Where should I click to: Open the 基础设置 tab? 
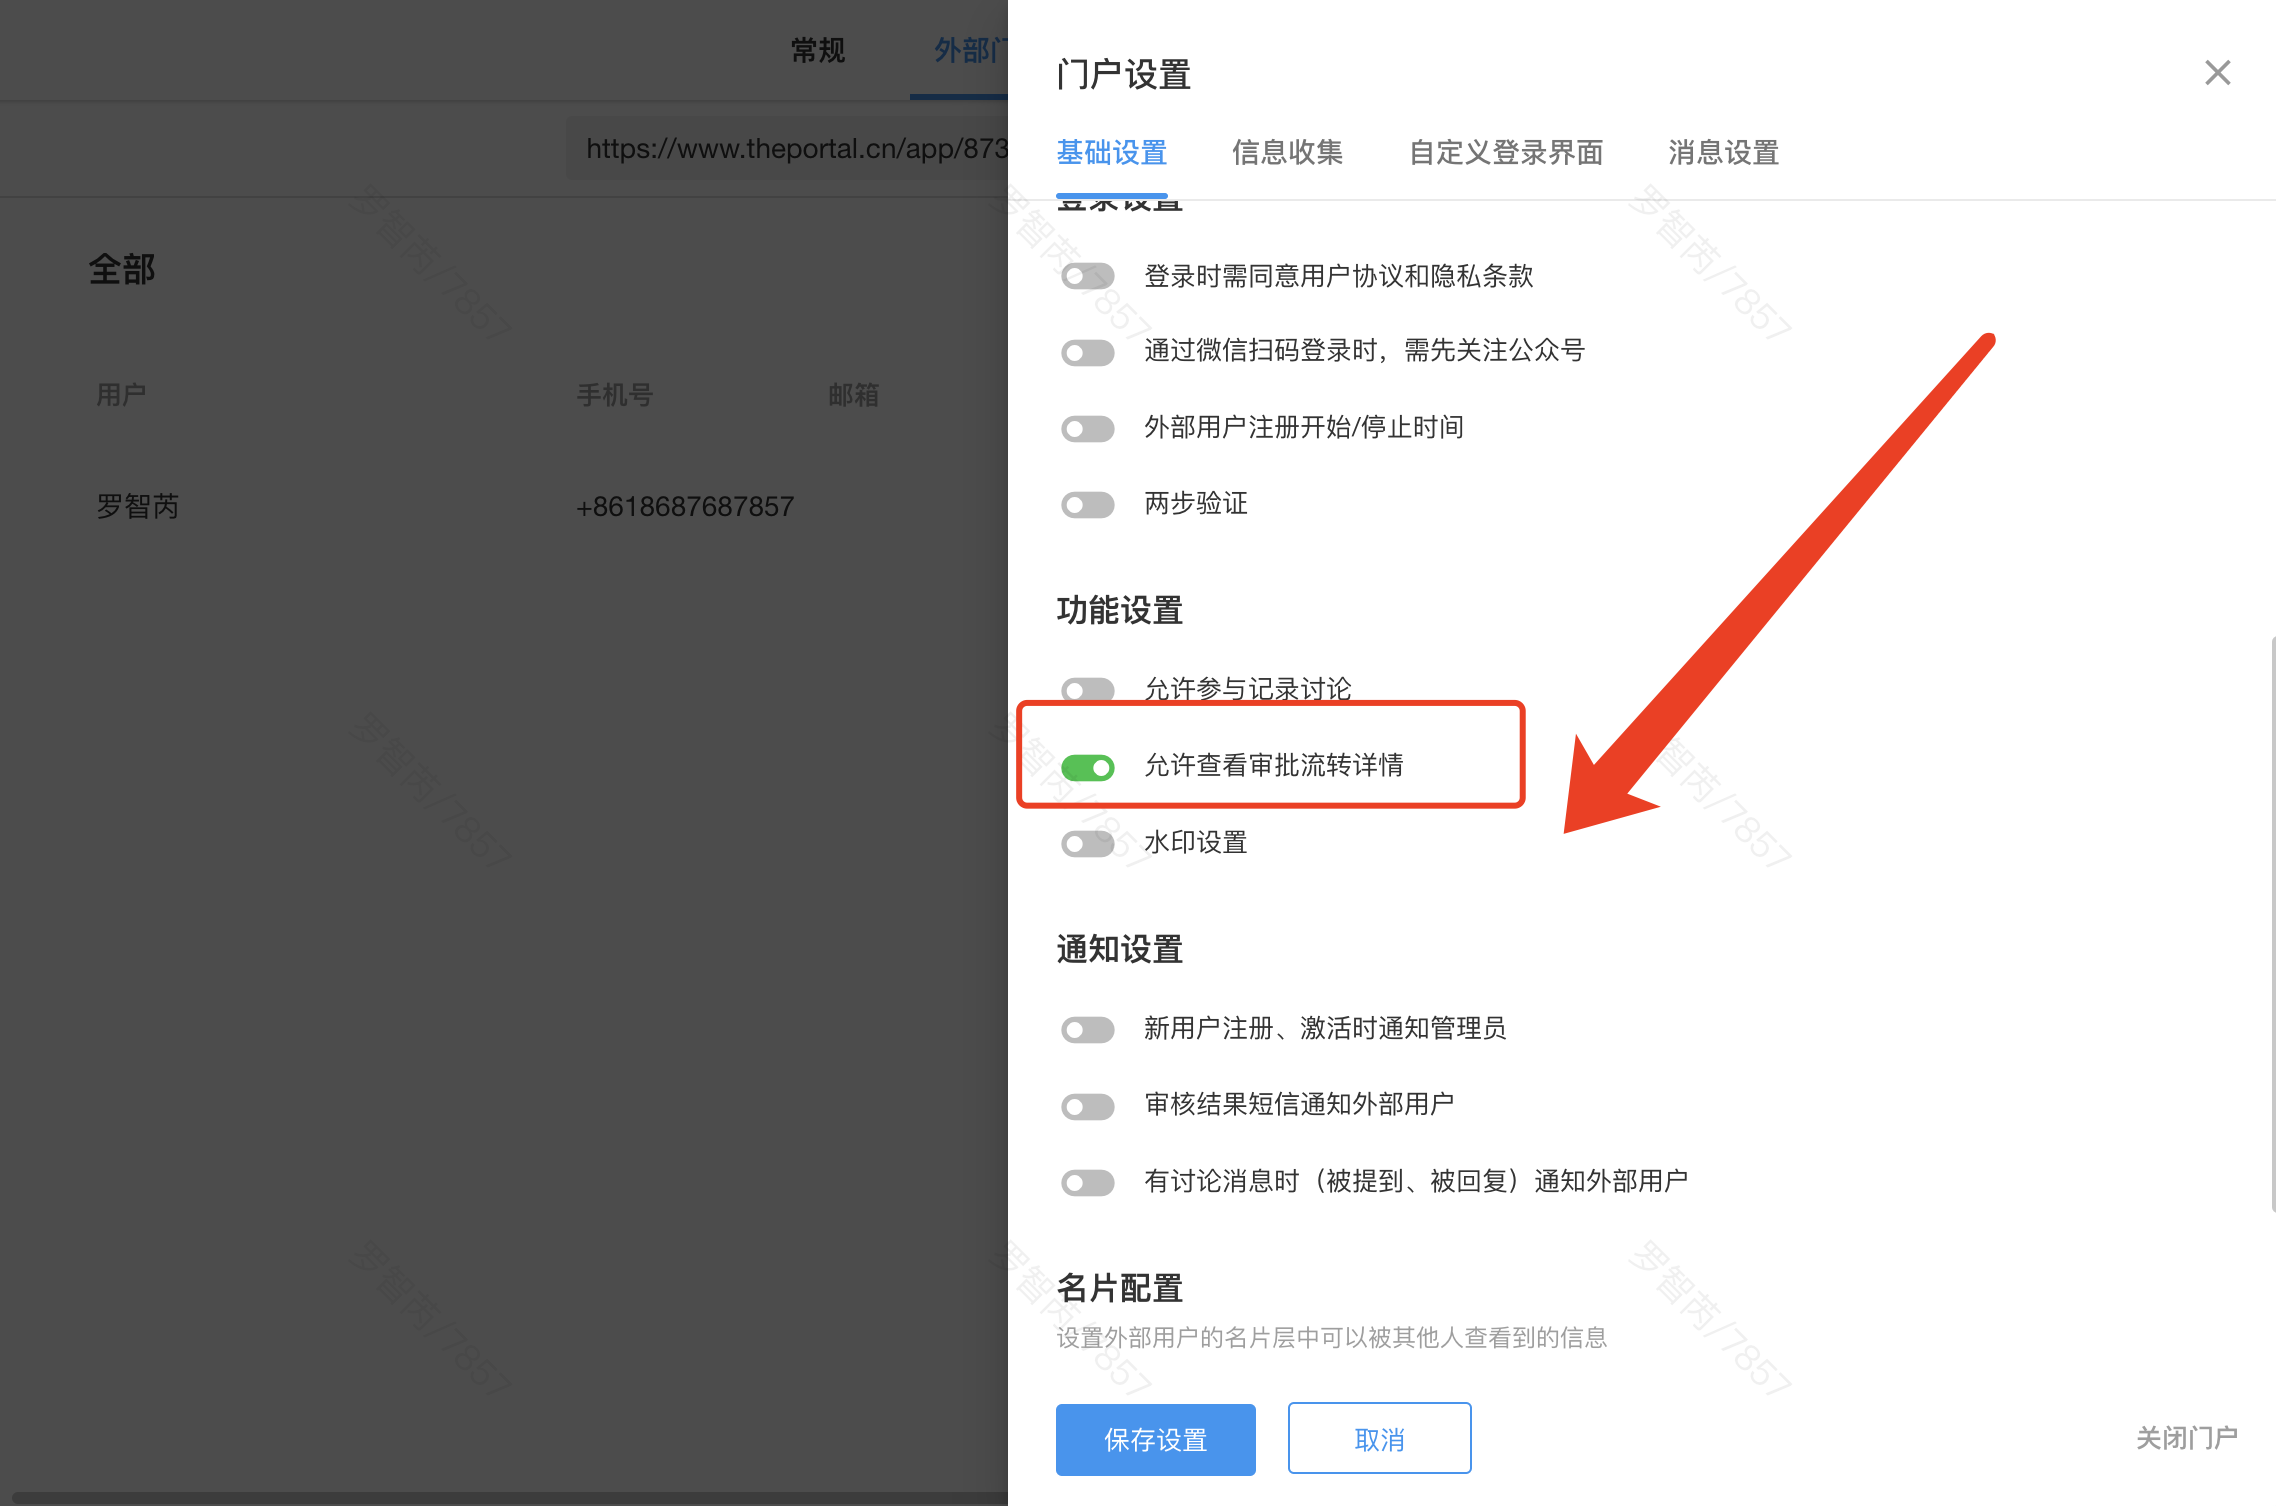click(x=1112, y=153)
